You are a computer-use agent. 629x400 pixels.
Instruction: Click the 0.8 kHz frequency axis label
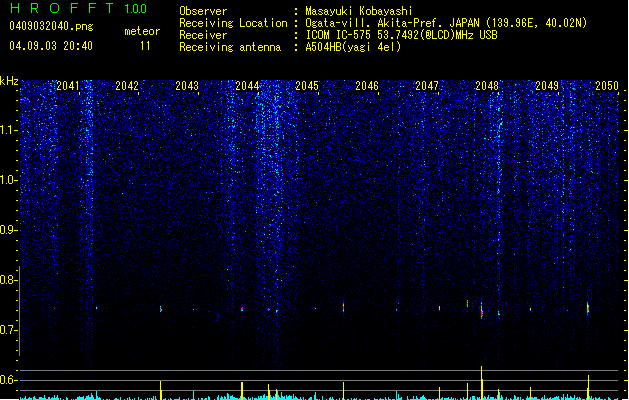click(8, 280)
